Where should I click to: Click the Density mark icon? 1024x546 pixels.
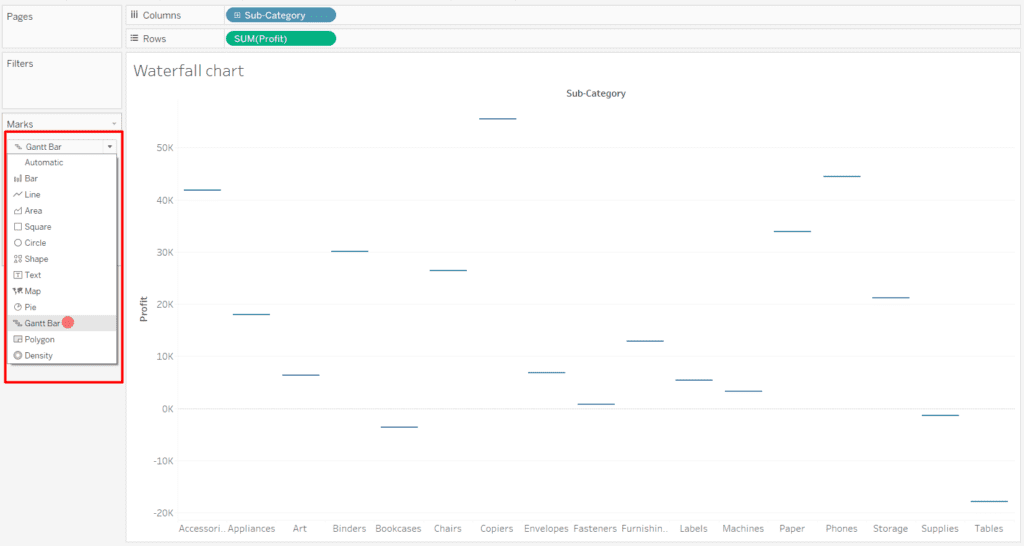coord(18,355)
